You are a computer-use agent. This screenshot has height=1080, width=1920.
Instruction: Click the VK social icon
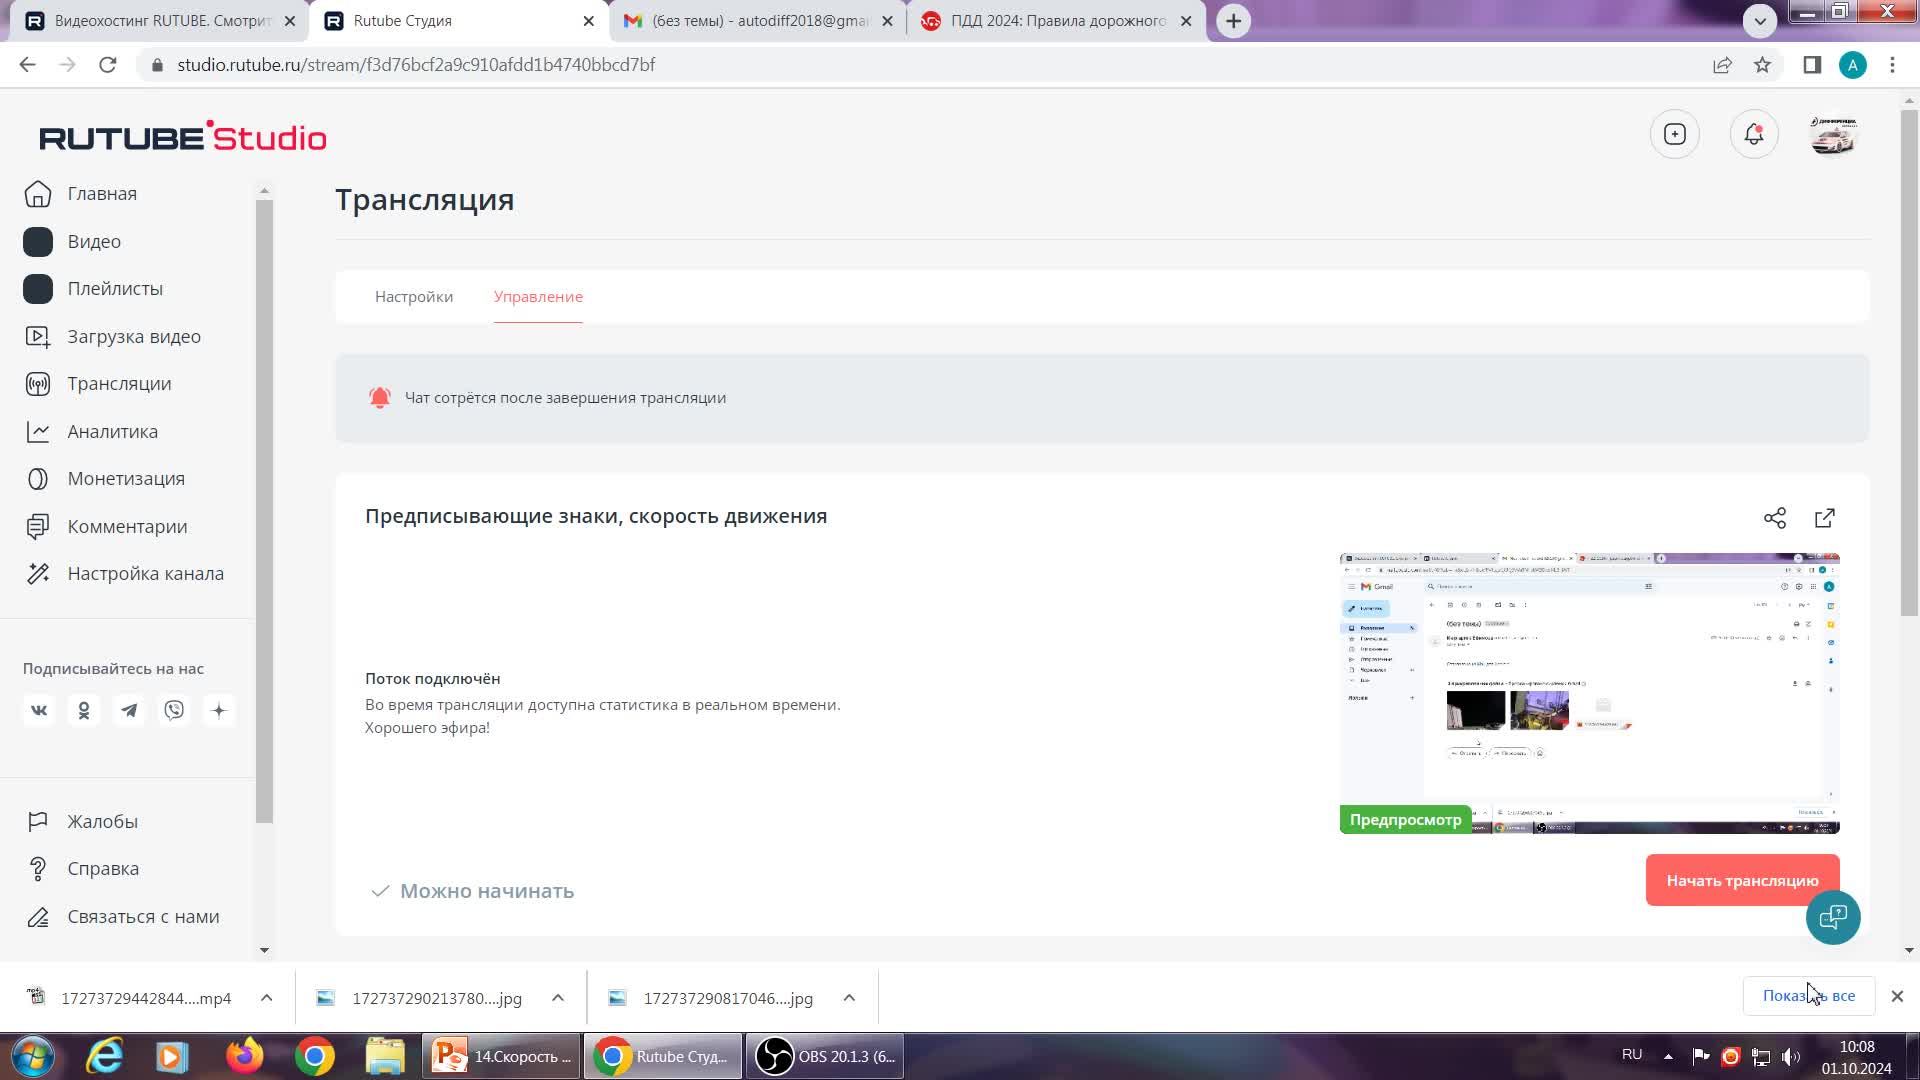[x=39, y=710]
